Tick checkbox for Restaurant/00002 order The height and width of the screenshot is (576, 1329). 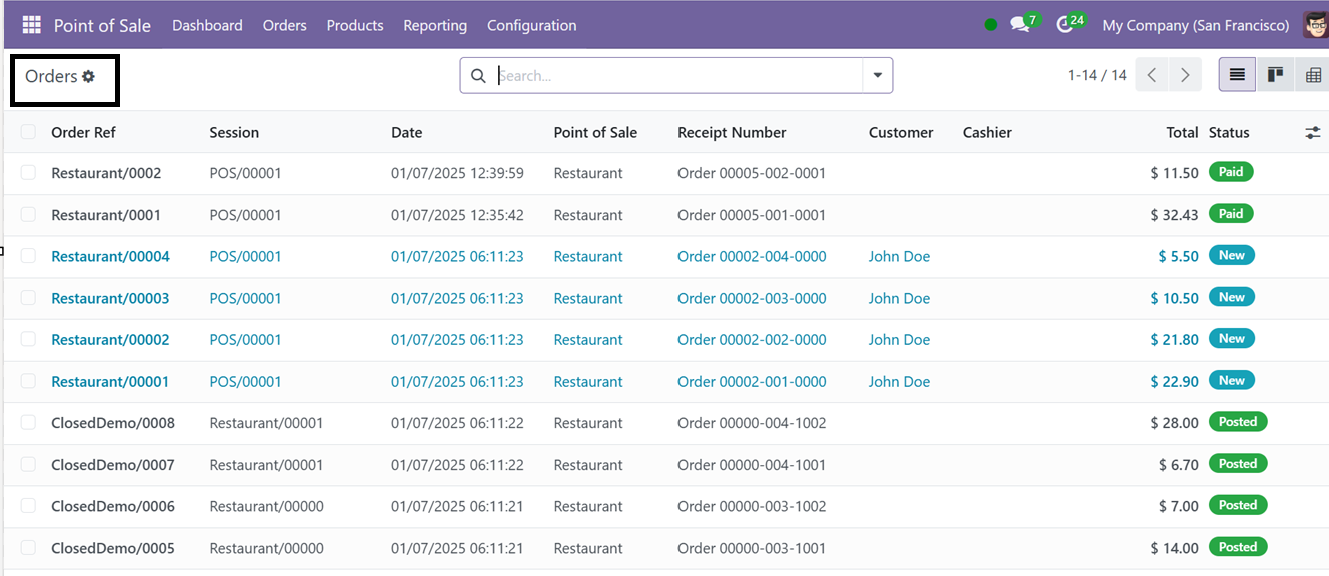point(28,339)
